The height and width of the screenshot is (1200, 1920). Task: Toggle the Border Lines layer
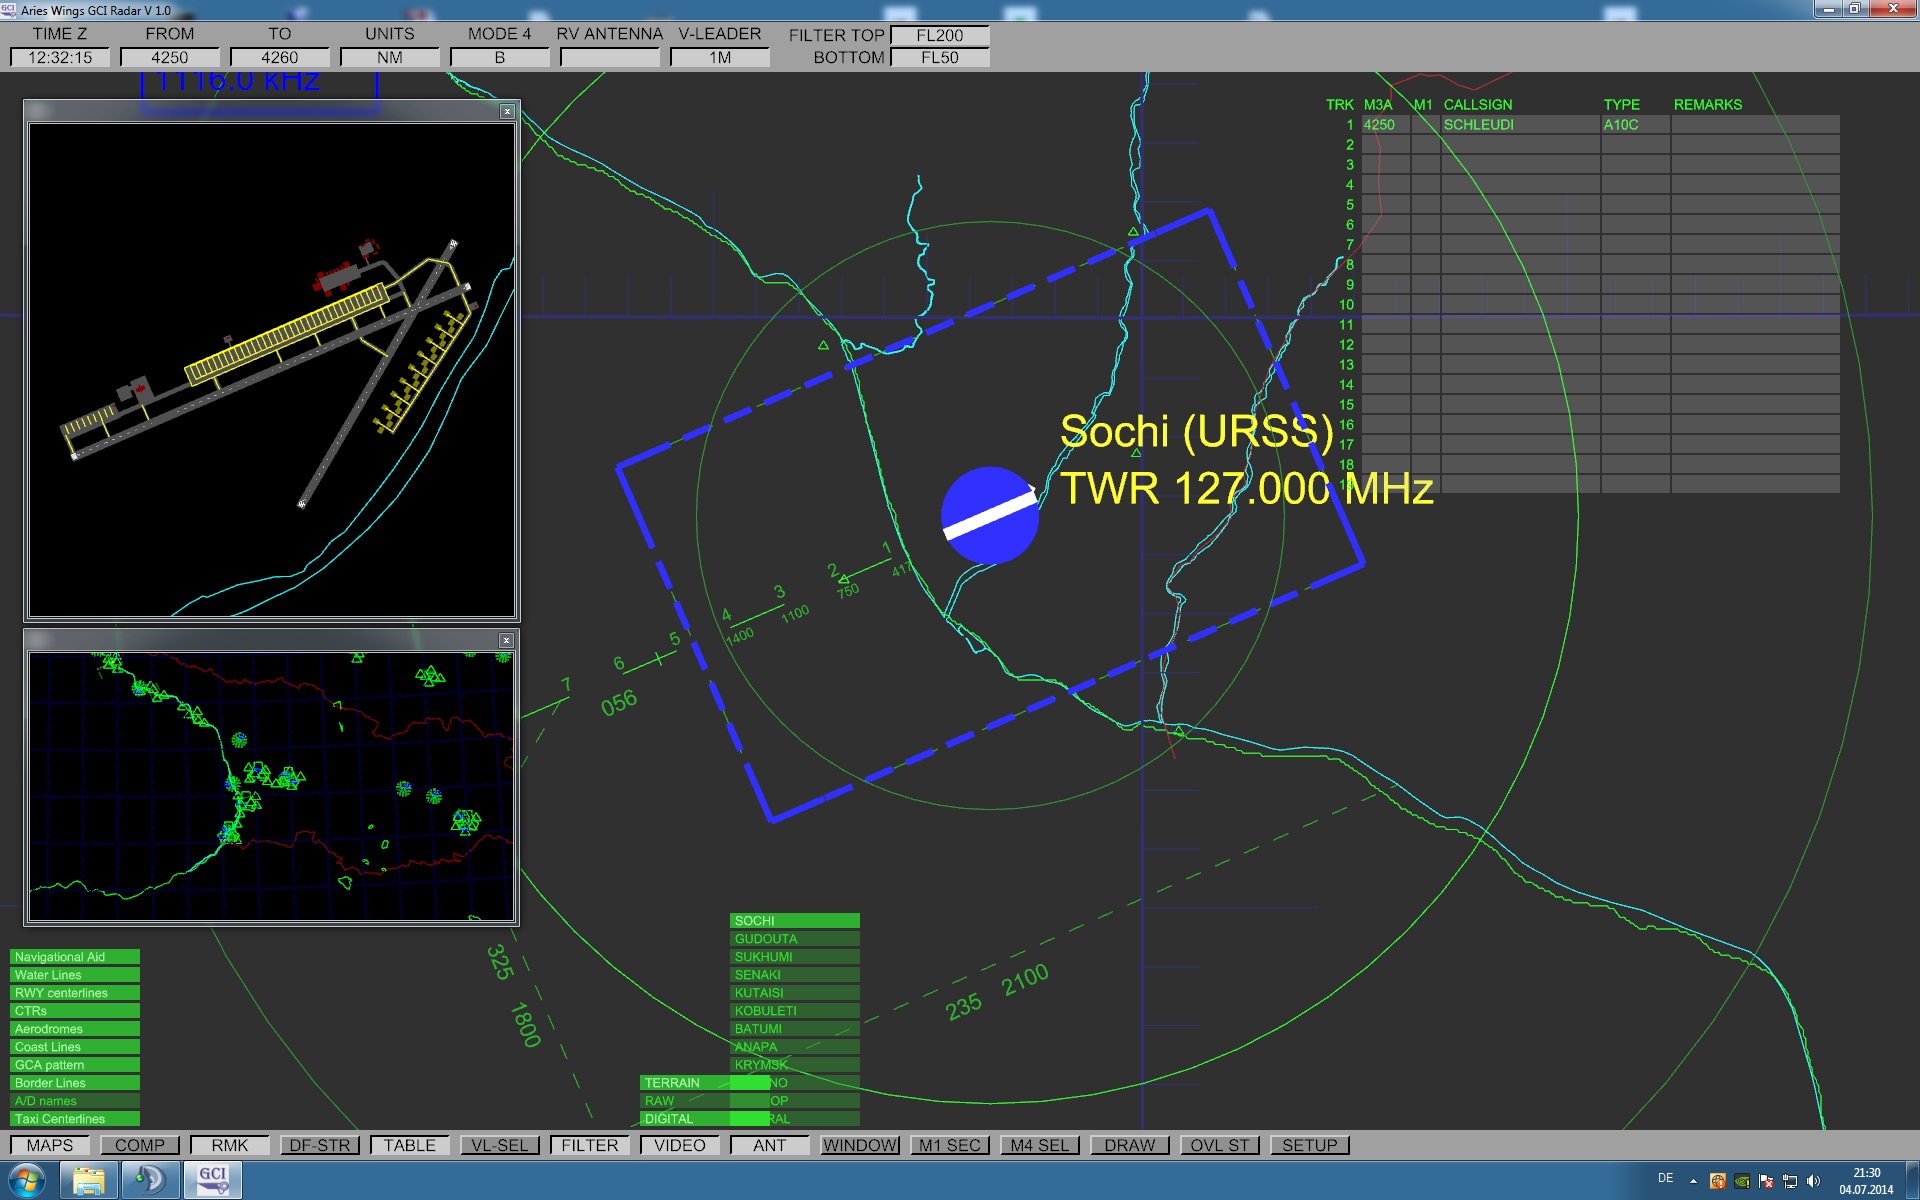click(75, 1083)
